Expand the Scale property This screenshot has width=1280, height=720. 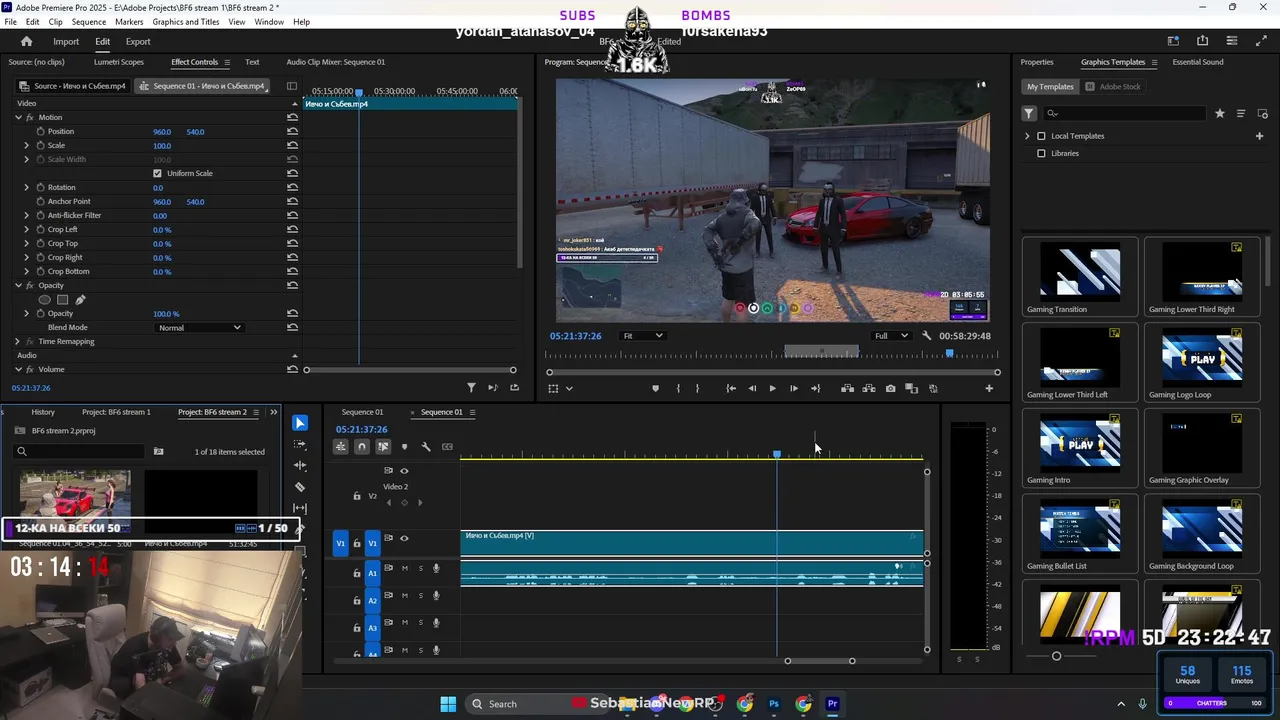(x=27, y=145)
